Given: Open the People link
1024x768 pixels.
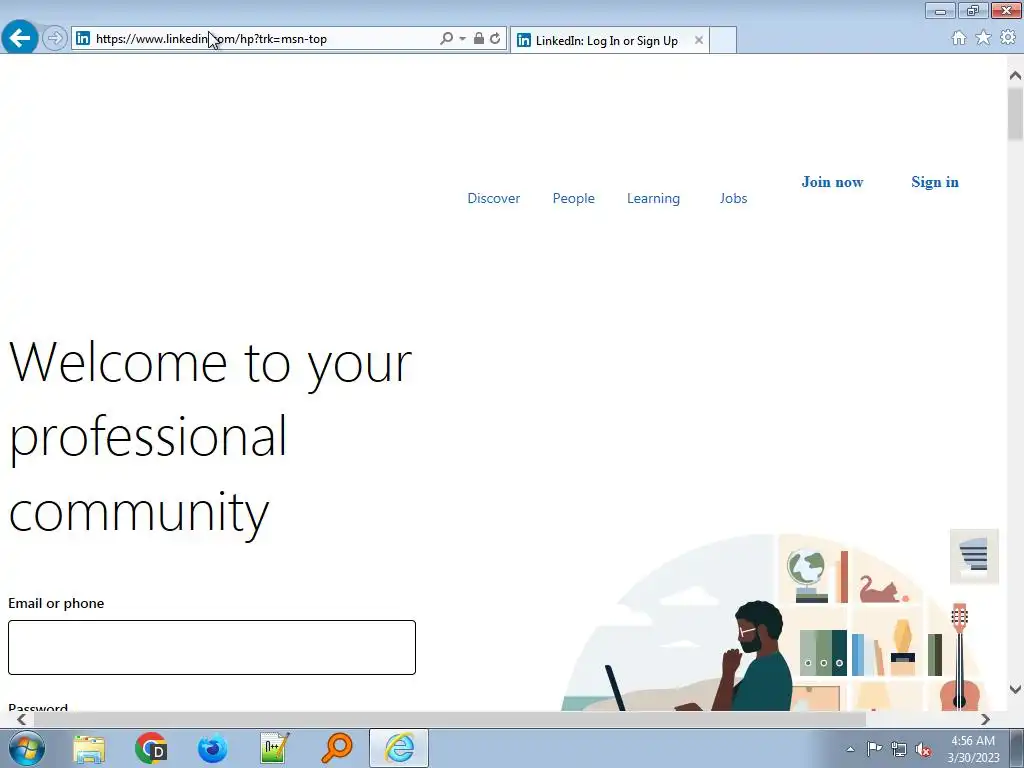Looking at the screenshot, I should click(x=573, y=199).
